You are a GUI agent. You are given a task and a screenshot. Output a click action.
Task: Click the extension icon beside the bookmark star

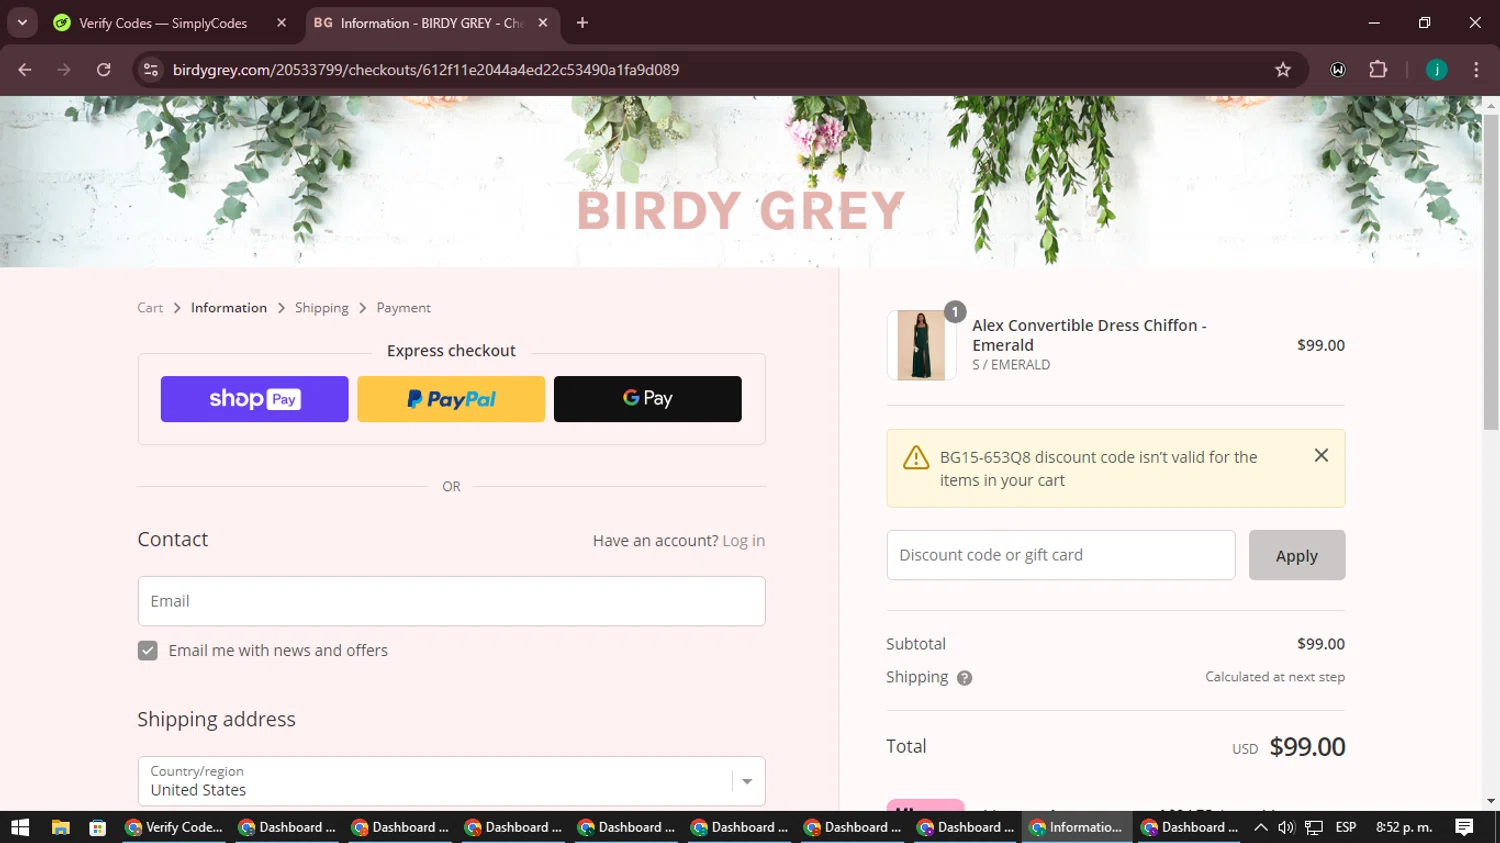[1338, 70]
